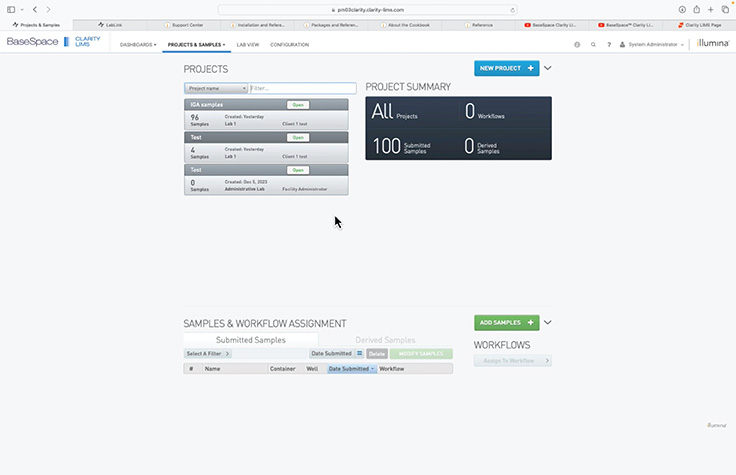This screenshot has height=475, width=736.
Task: Click the projects Filter text field
Action: pos(302,88)
